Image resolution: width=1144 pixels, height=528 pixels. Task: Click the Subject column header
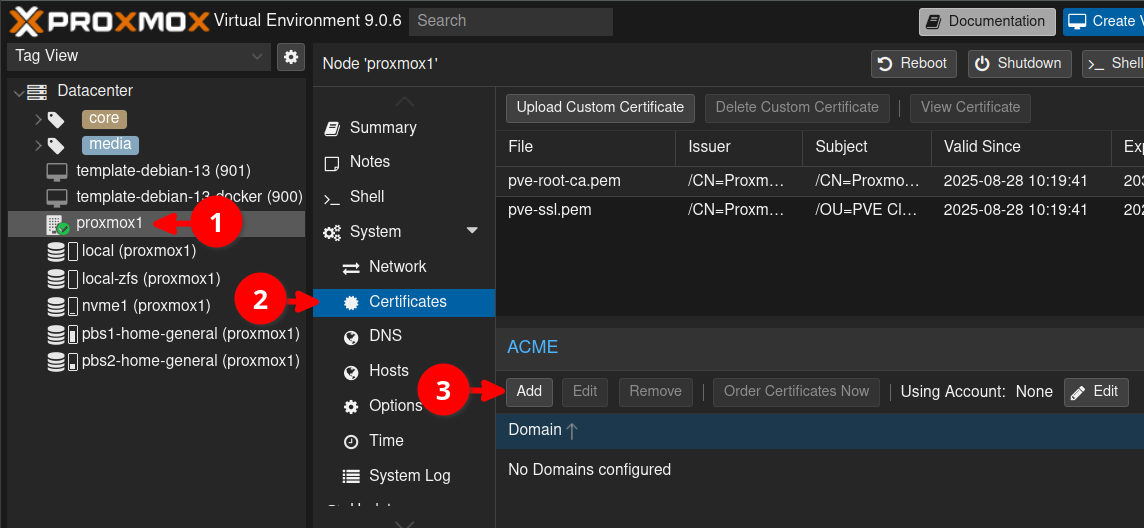click(x=867, y=147)
